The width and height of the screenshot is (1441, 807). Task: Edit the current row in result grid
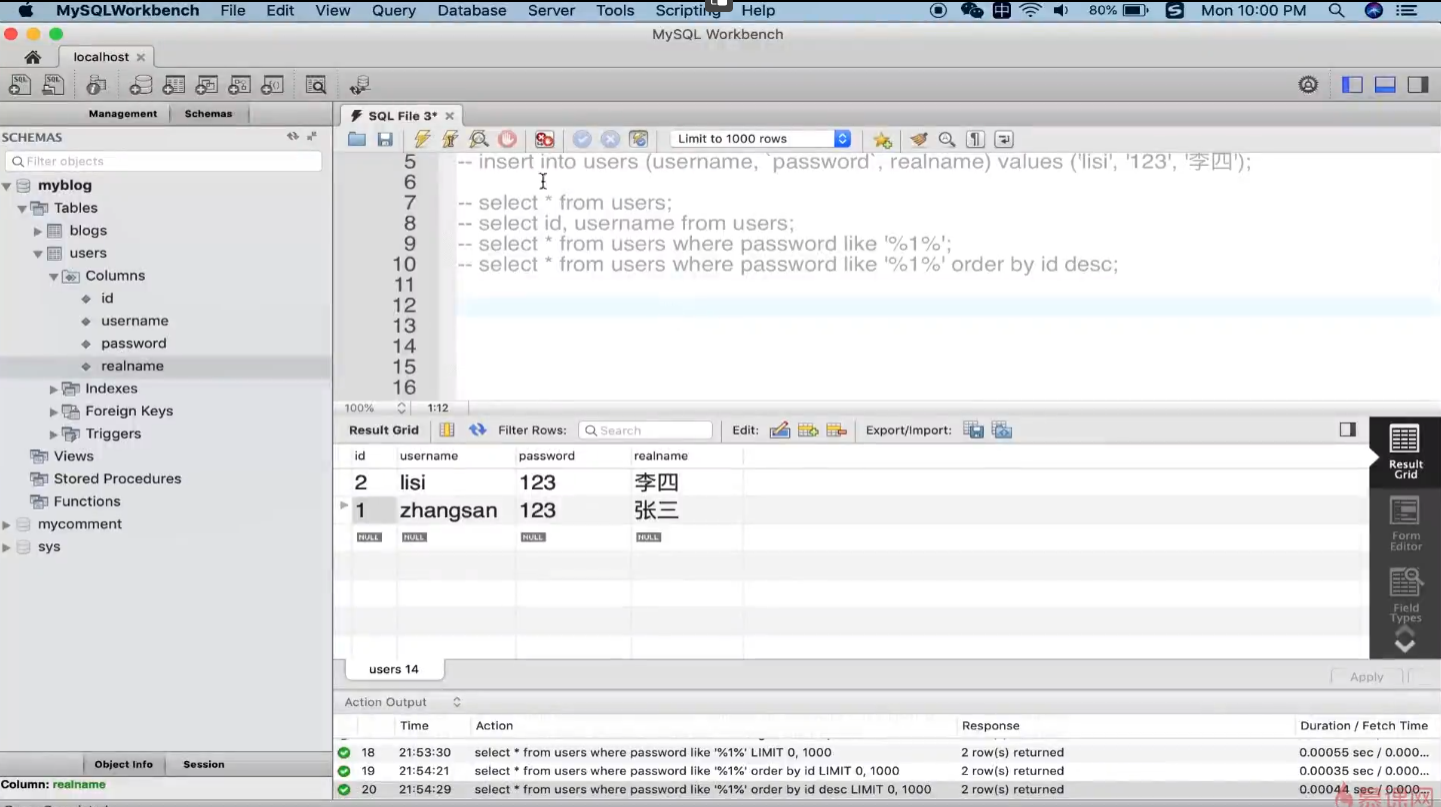coord(780,430)
